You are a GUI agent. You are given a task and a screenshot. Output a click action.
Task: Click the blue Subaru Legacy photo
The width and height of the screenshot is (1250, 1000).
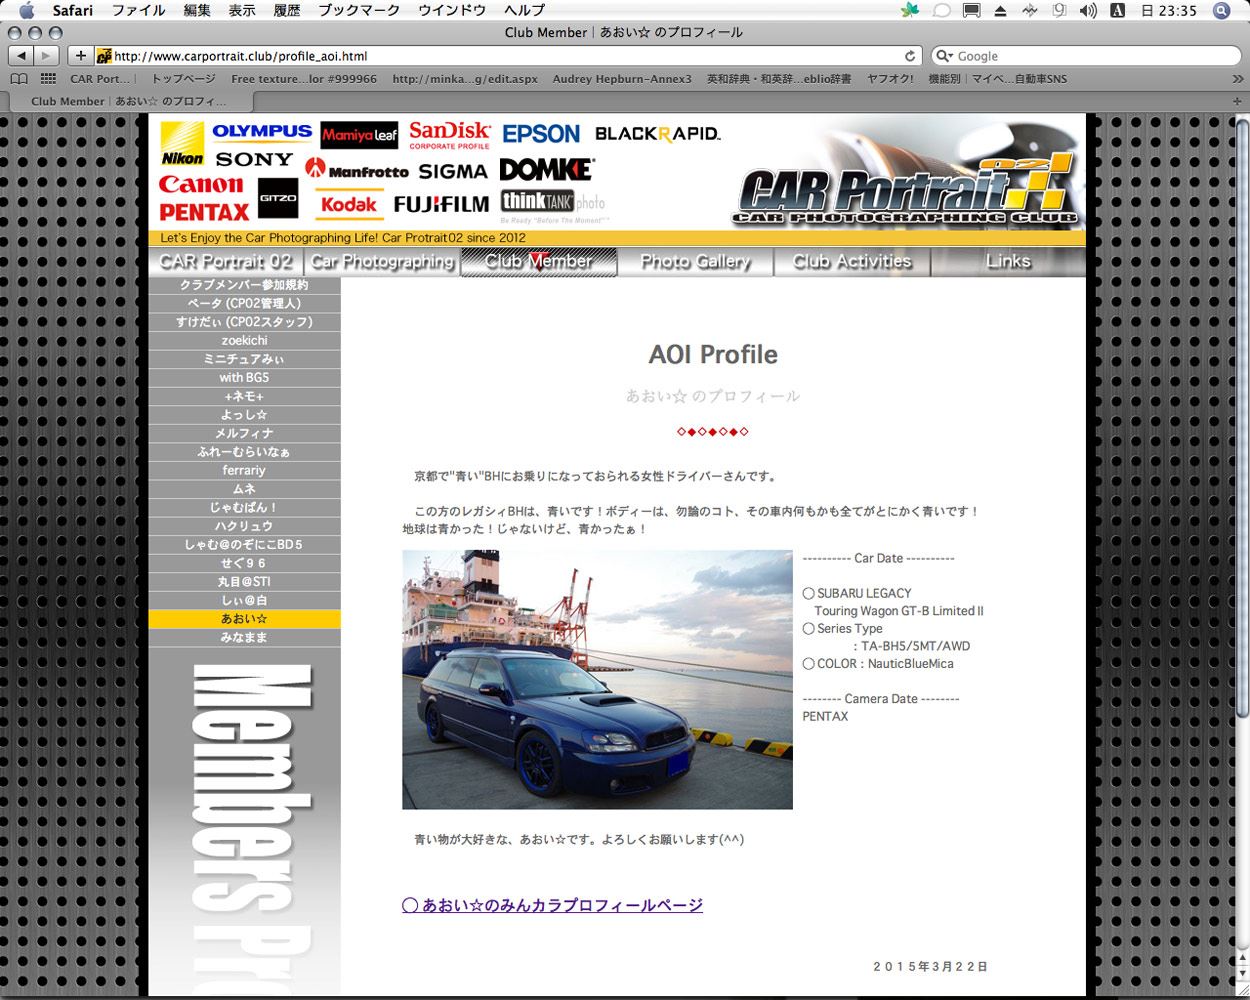tap(597, 680)
